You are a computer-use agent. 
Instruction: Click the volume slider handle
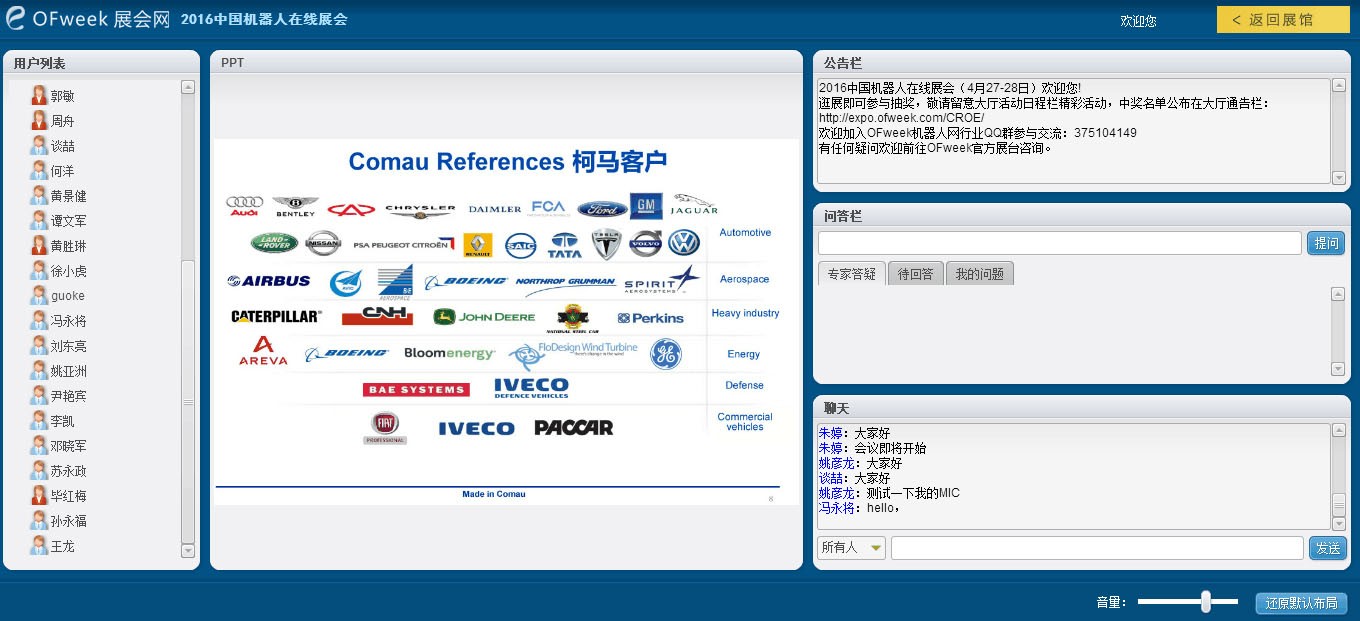pyautogui.click(x=1206, y=601)
